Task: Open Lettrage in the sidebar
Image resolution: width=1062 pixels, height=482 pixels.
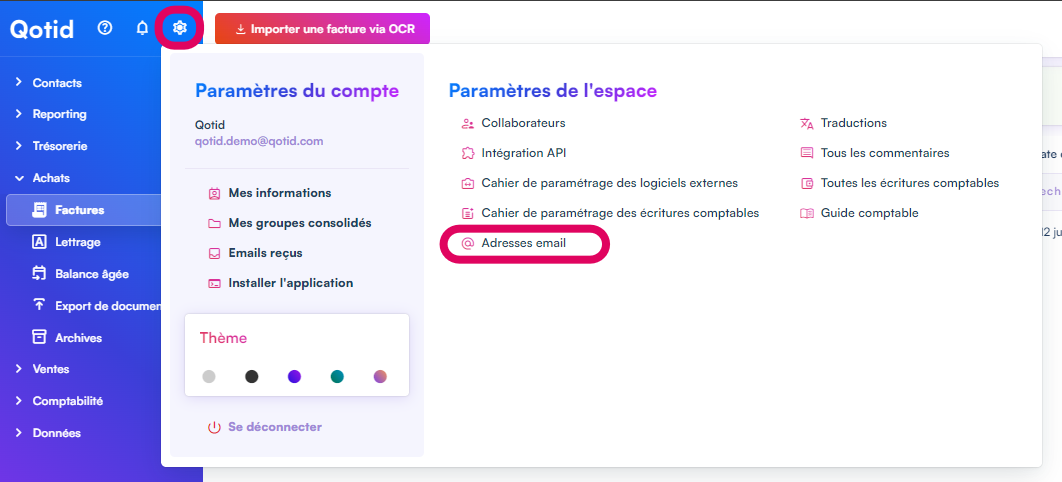Action: click(77, 242)
